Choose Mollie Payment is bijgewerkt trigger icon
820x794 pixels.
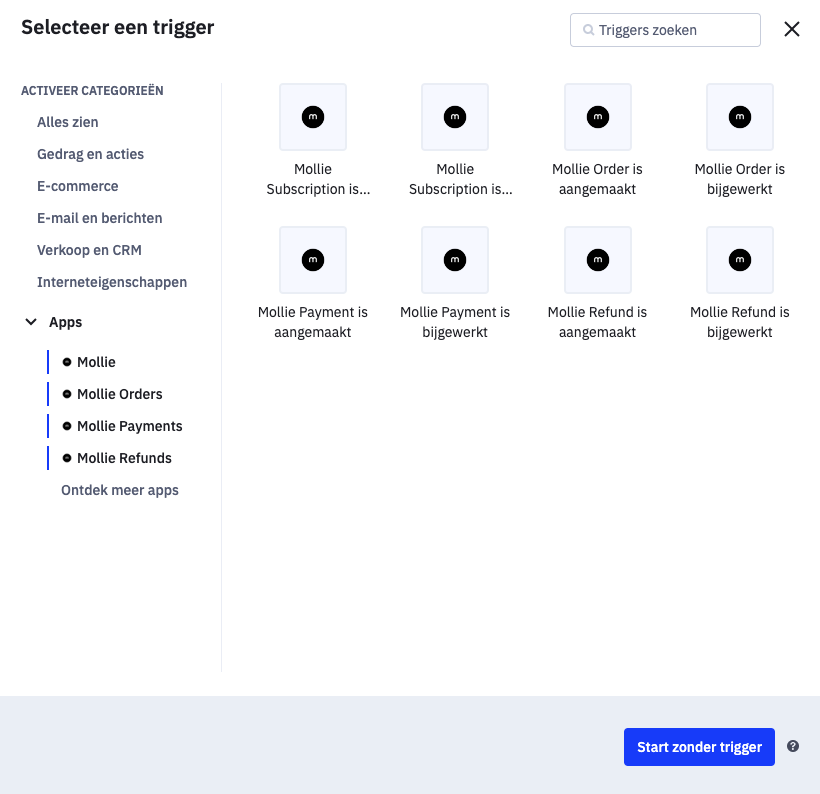click(455, 260)
